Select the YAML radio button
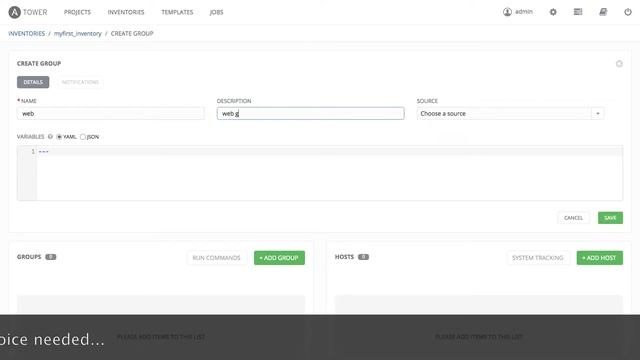 (x=59, y=137)
